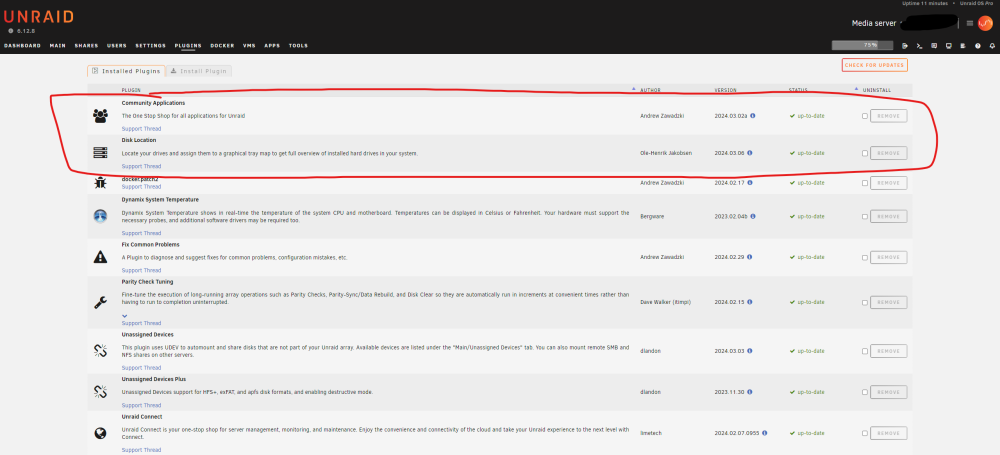This screenshot has width=1000, height=455.
Task: Open the Docker menu
Action: (223, 46)
